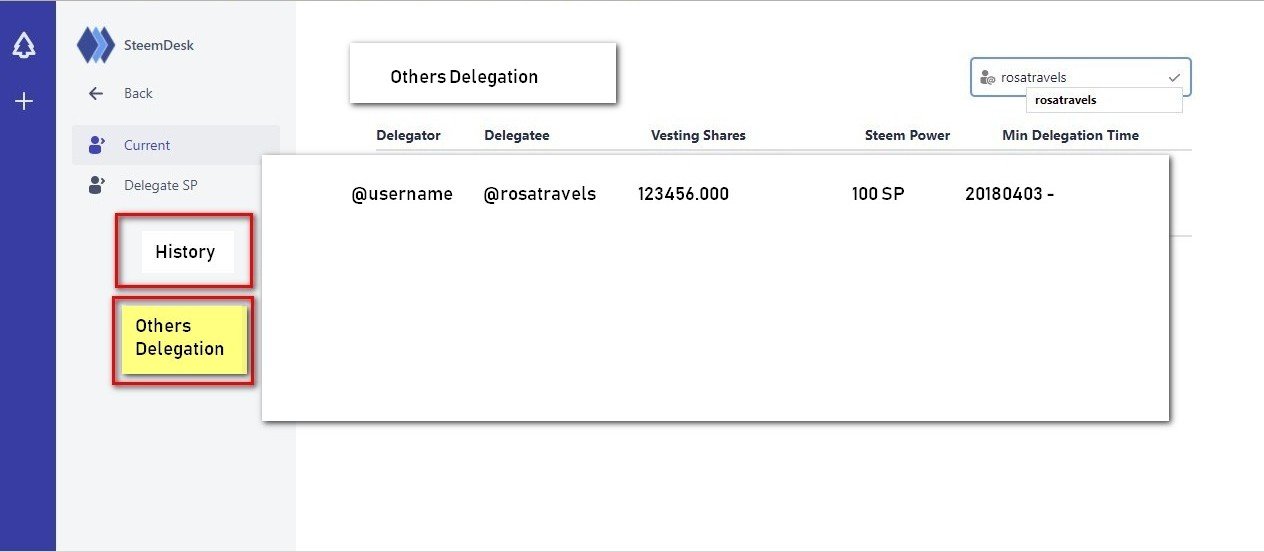
Task: Open the History section
Action: (185, 252)
